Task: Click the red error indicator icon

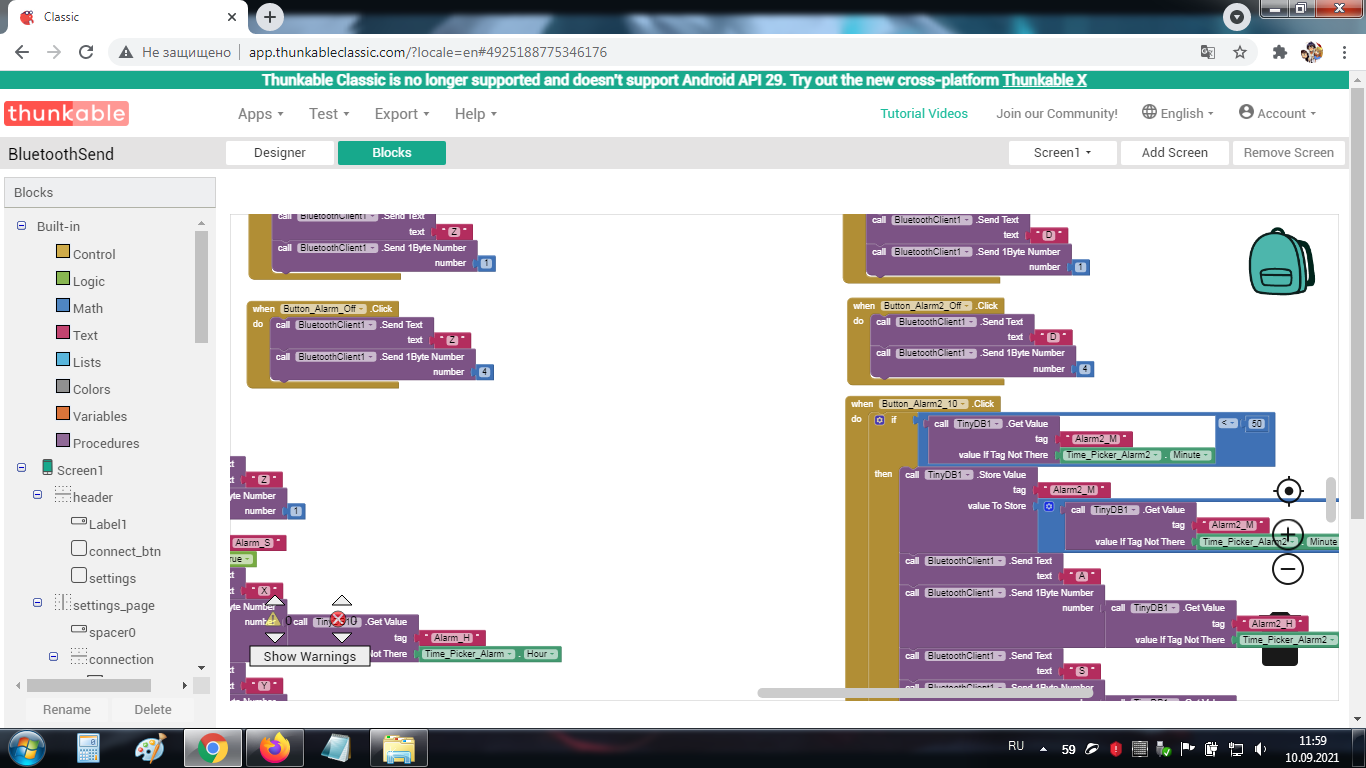Action: pos(339,620)
